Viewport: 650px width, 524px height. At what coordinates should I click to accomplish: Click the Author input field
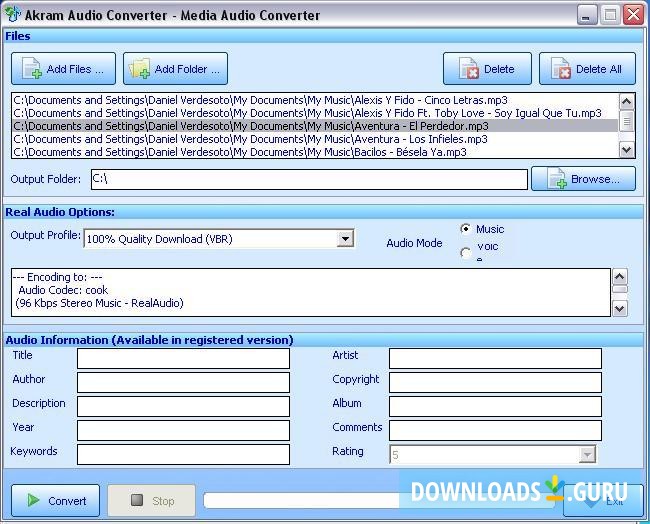[183, 382]
